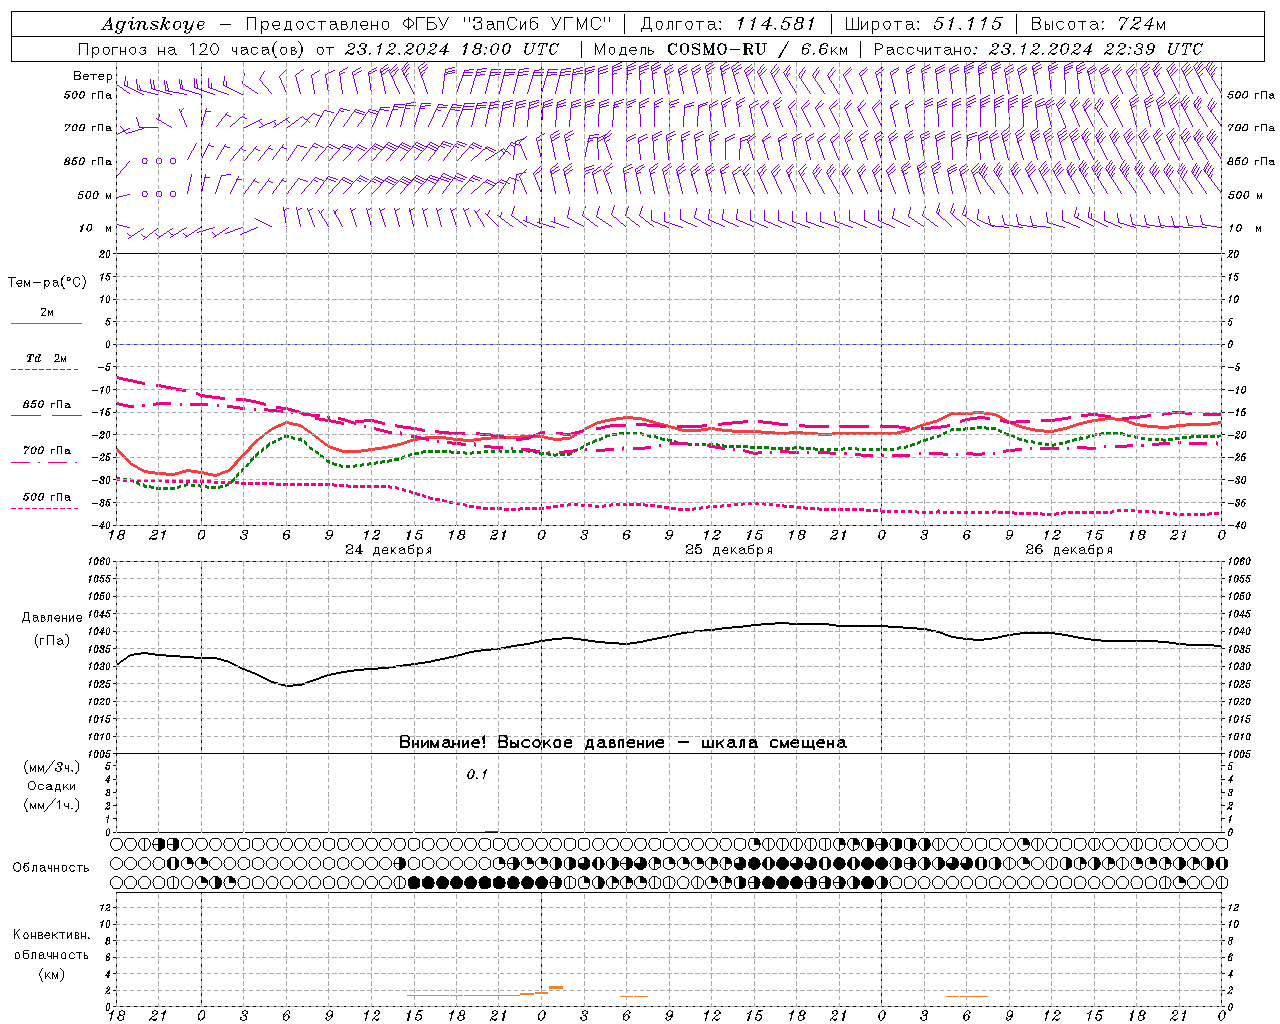The height and width of the screenshot is (1024, 1280).
Task: Click the 'Тем-ра(°C)' temperature axis label
Action: tap(47, 283)
